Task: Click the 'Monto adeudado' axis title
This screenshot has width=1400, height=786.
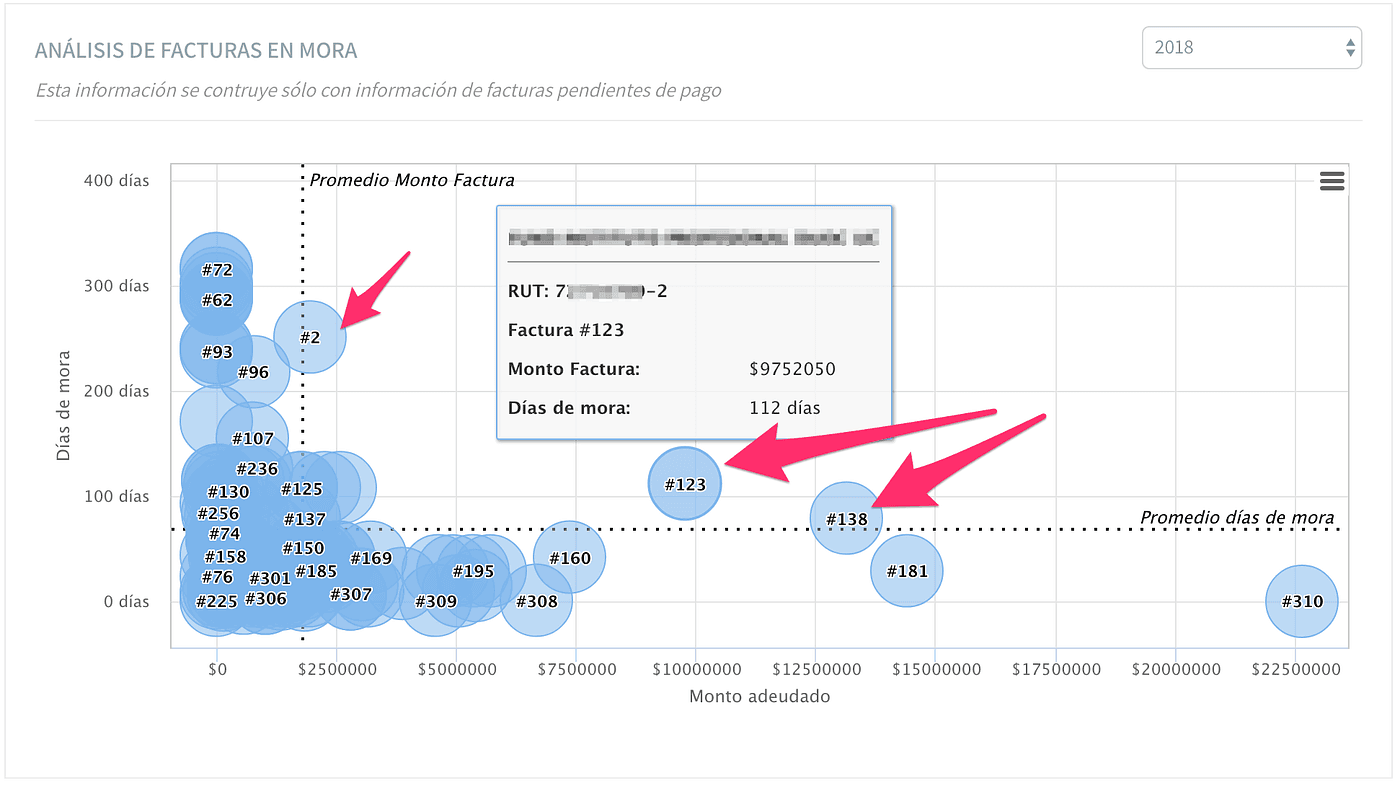Action: (760, 696)
